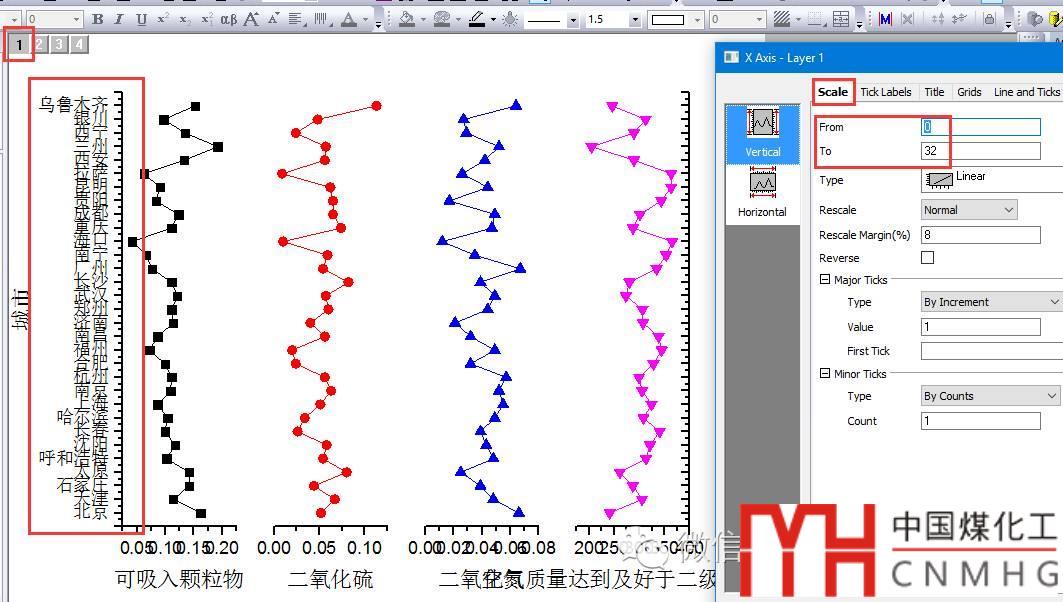1063x602 pixels.
Task: Open Major Ticks Type By Increment dropdown
Action: coord(991,302)
